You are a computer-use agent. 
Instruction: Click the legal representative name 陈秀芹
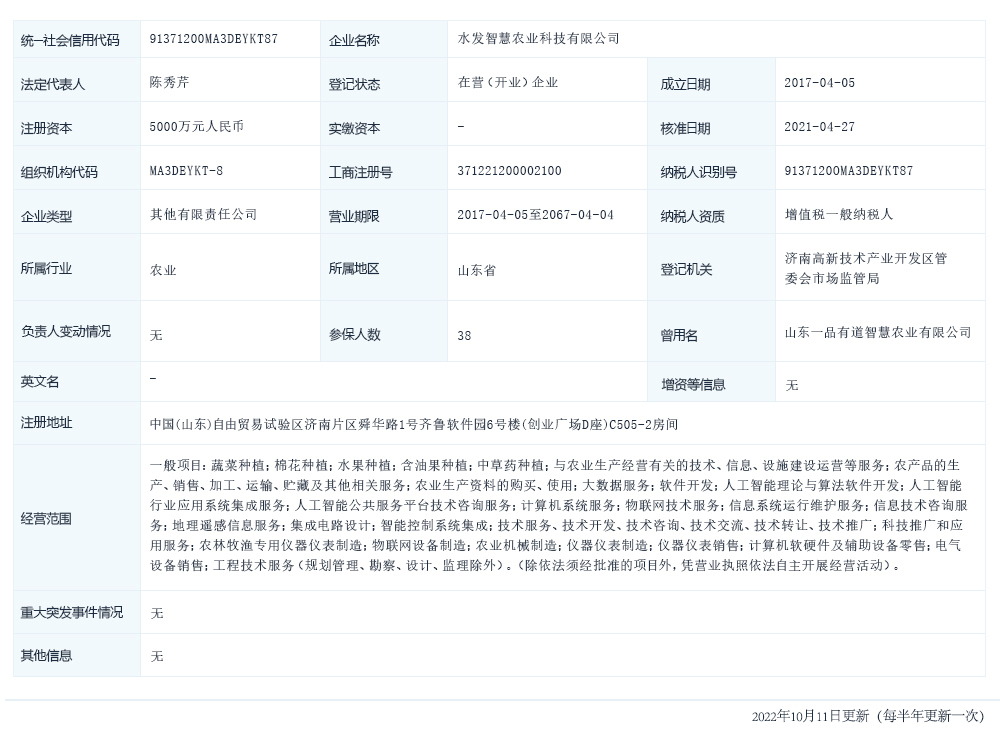(168, 83)
